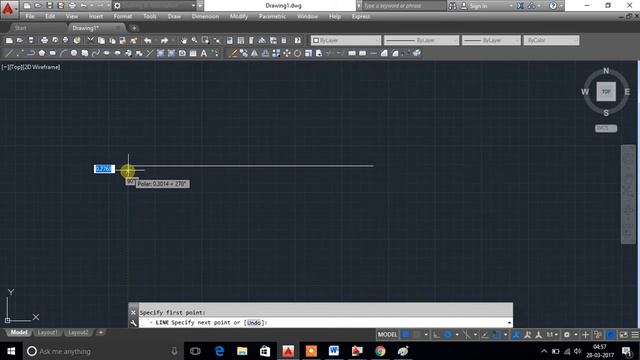
Task: Click Sign In in title bar
Action: coord(478,6)
